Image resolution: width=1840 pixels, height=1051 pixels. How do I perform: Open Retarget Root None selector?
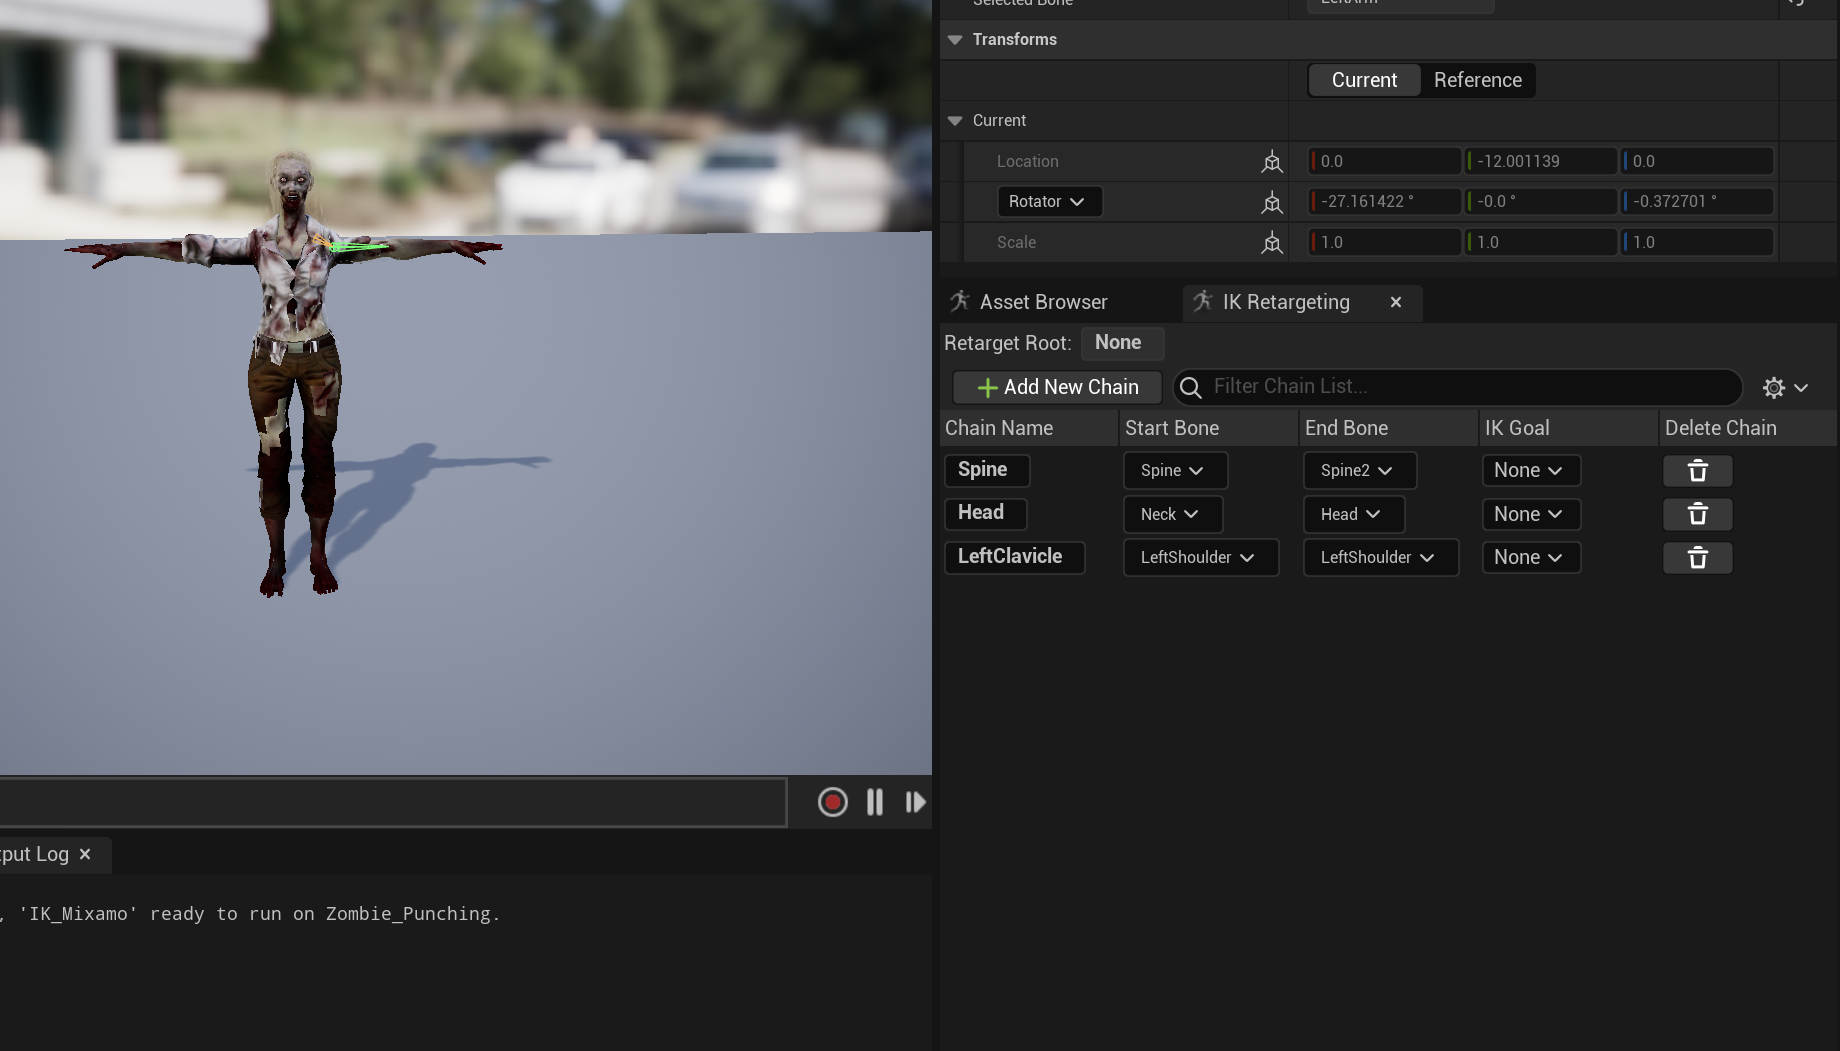point(1122,343)
